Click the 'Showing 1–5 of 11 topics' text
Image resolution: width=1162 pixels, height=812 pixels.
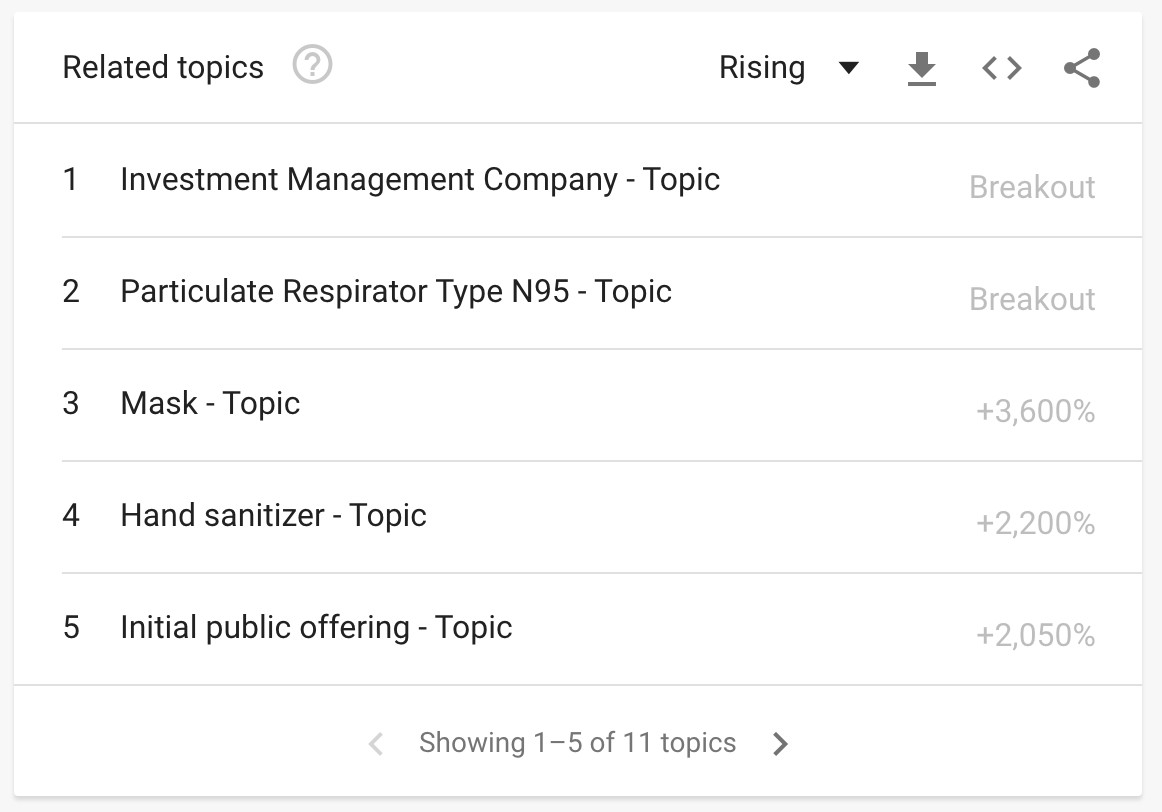[x=577, y=743]
